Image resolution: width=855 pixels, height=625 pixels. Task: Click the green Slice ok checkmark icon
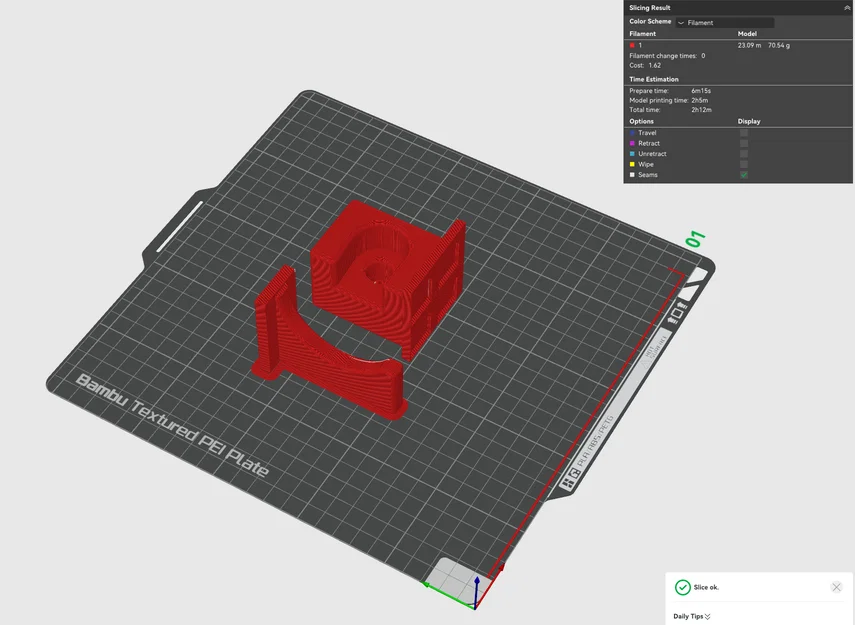(x=682, y=587)
